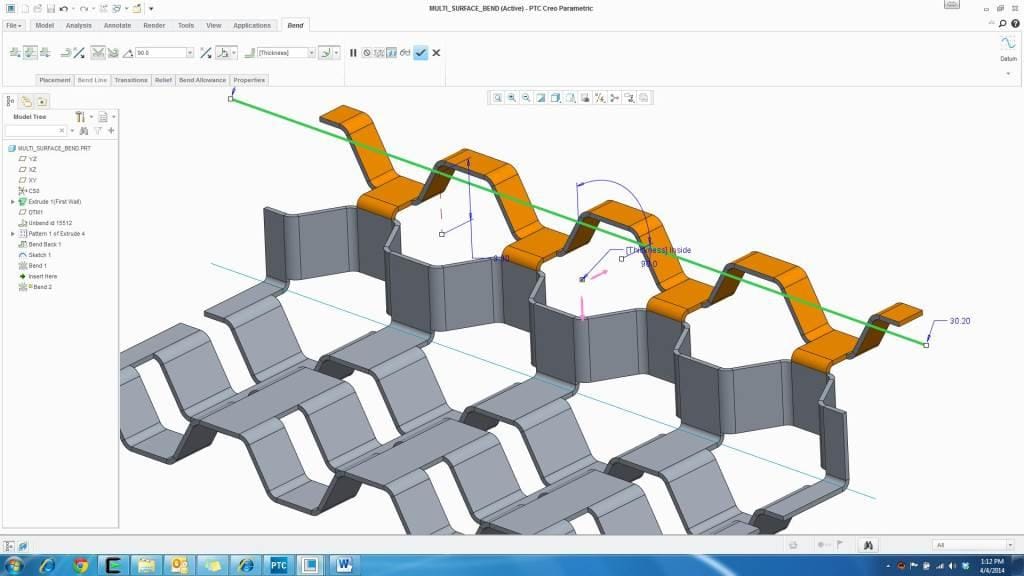Open the File menu
Viewport: 1024px width, 576px height.
coord(14,25)
